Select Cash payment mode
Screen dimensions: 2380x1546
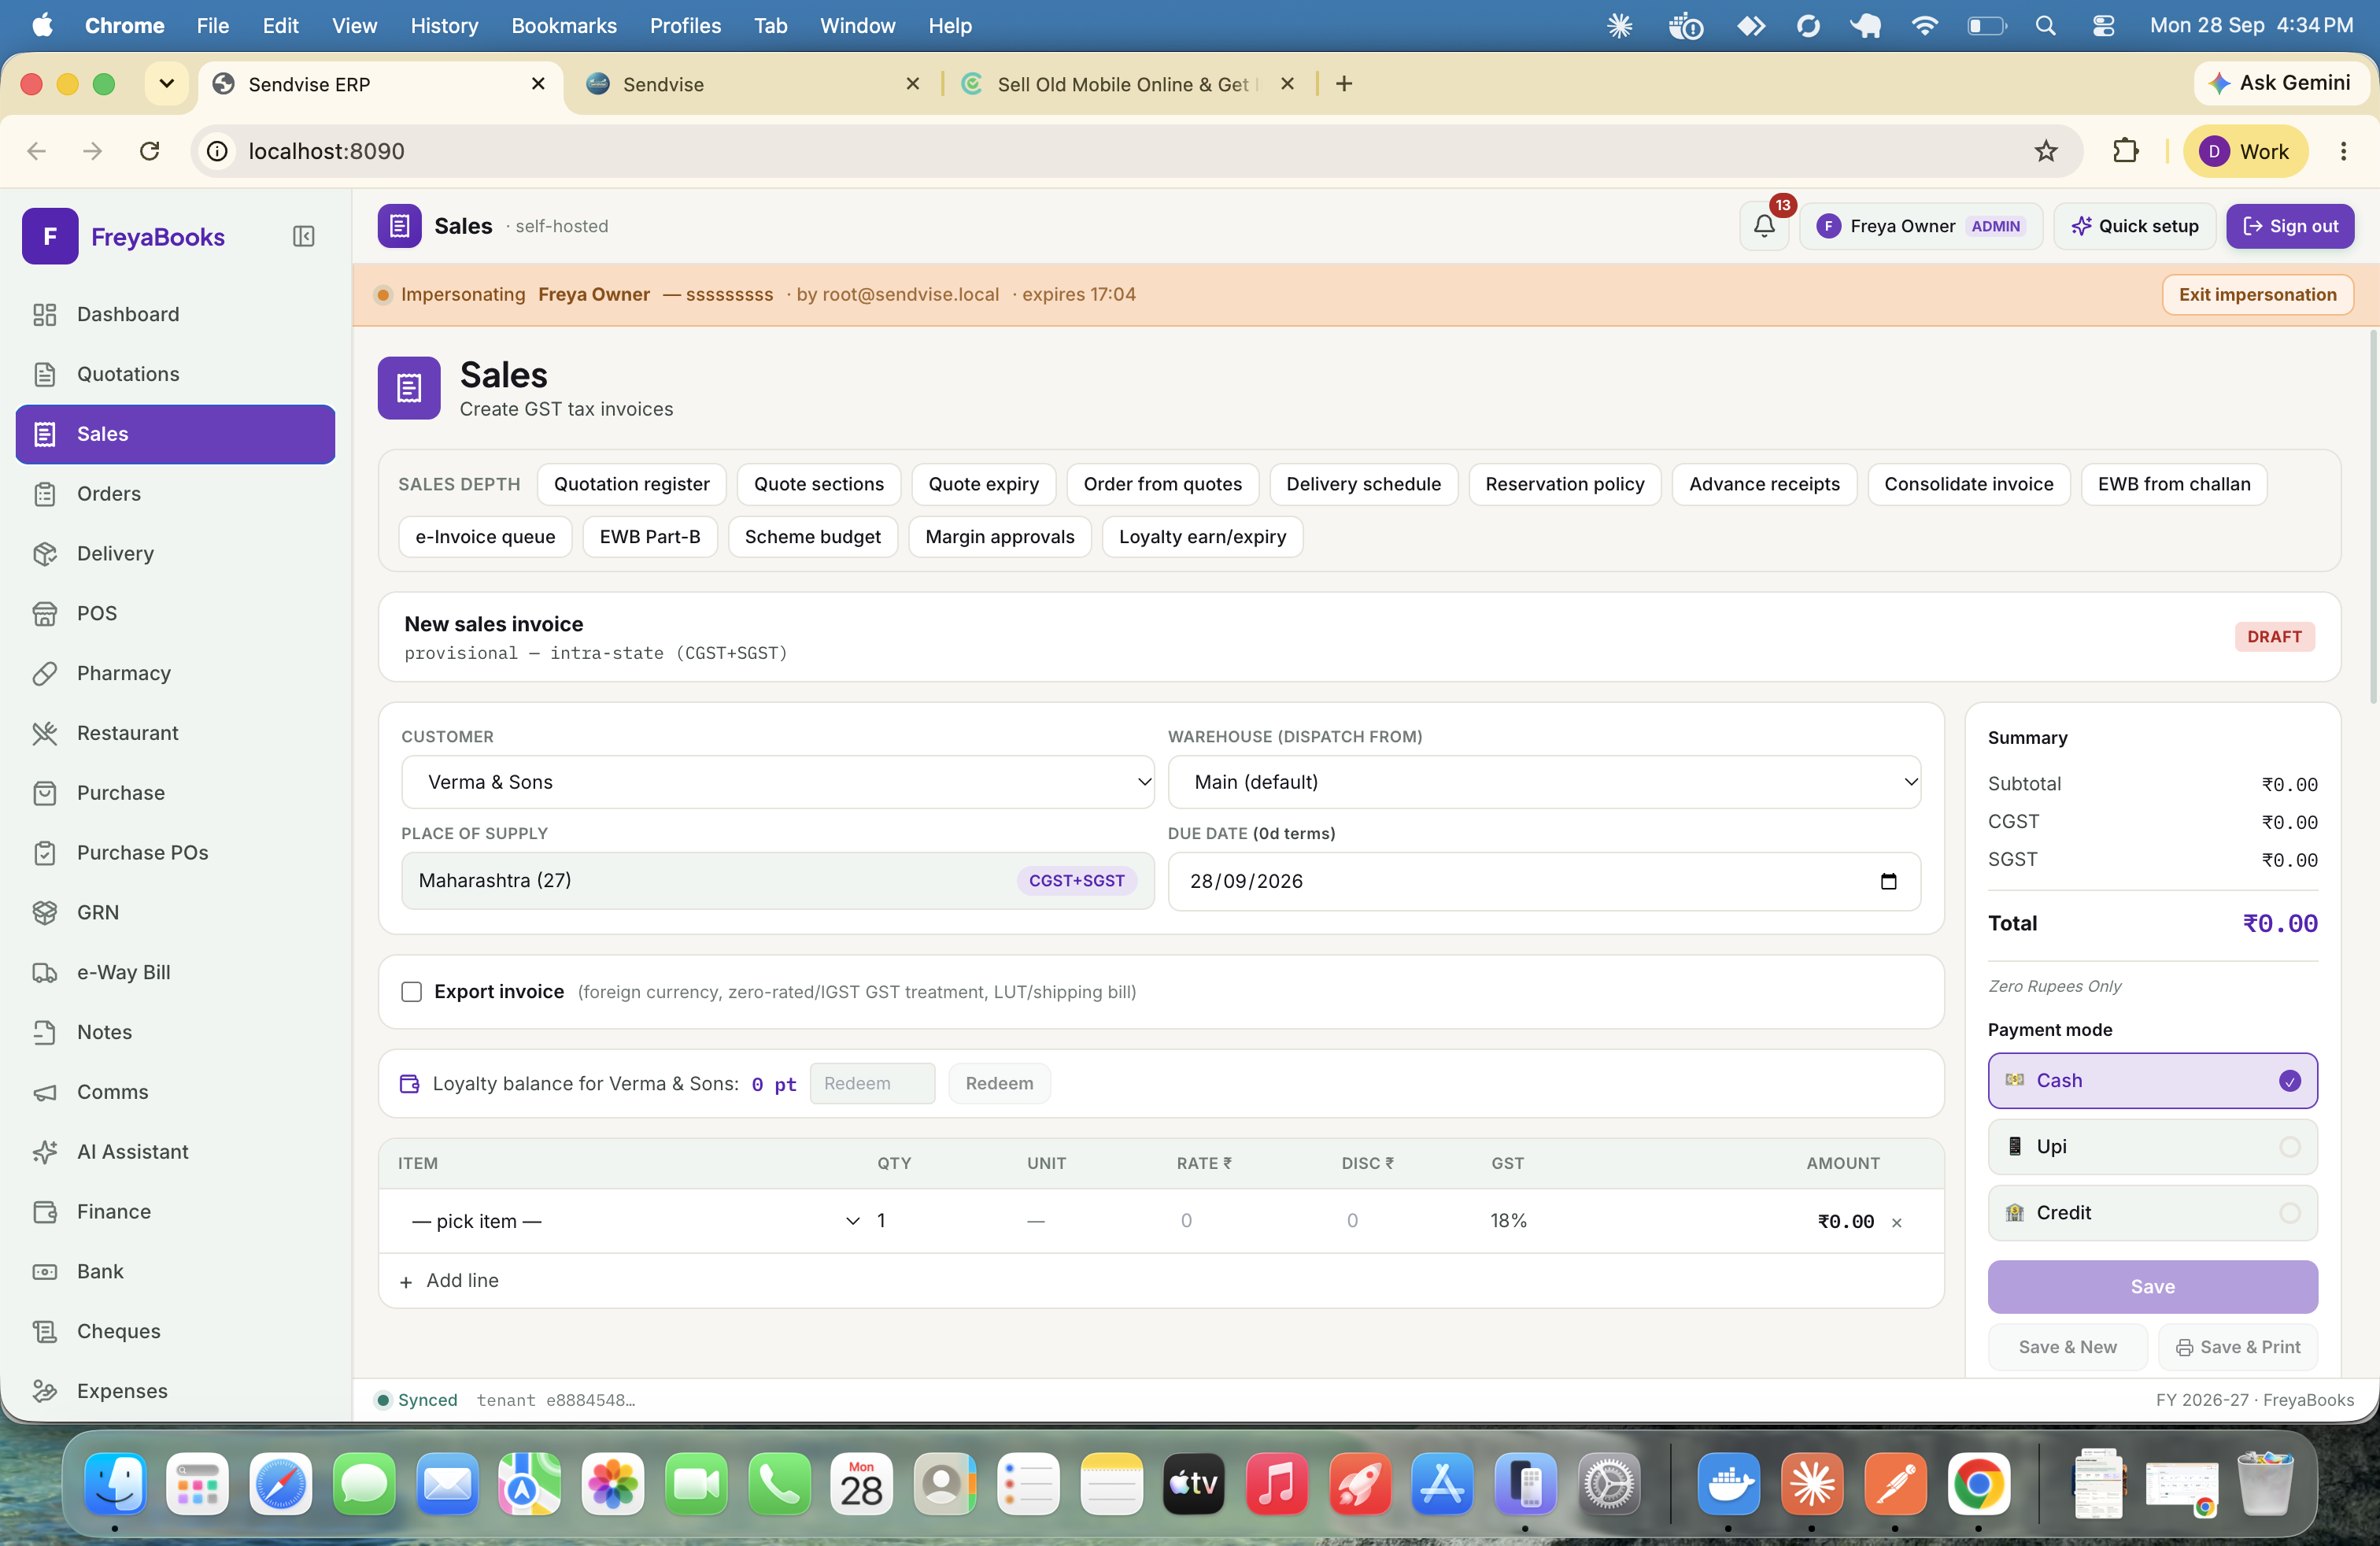pos(2152,1081)
